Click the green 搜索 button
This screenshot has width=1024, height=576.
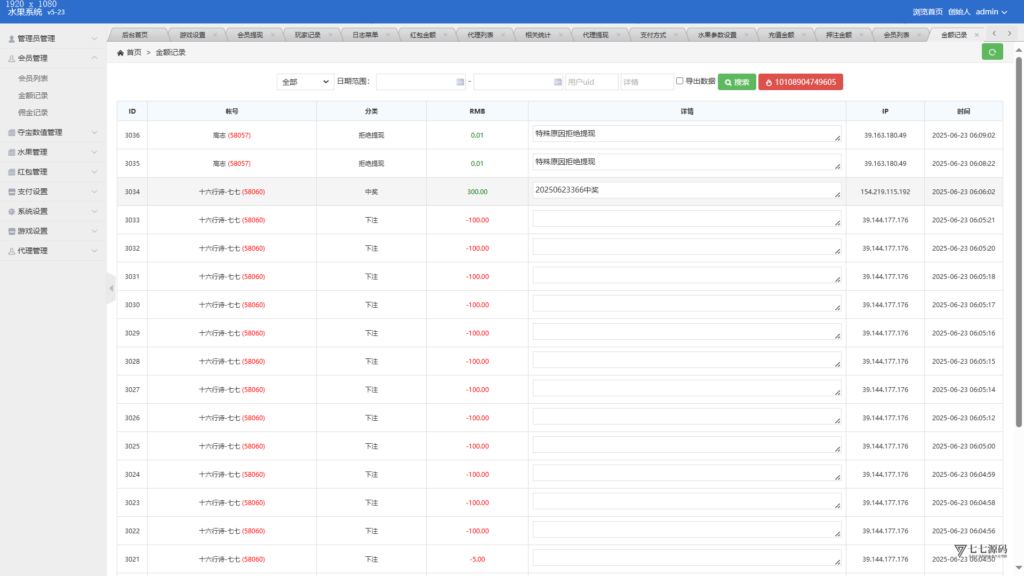737,82
